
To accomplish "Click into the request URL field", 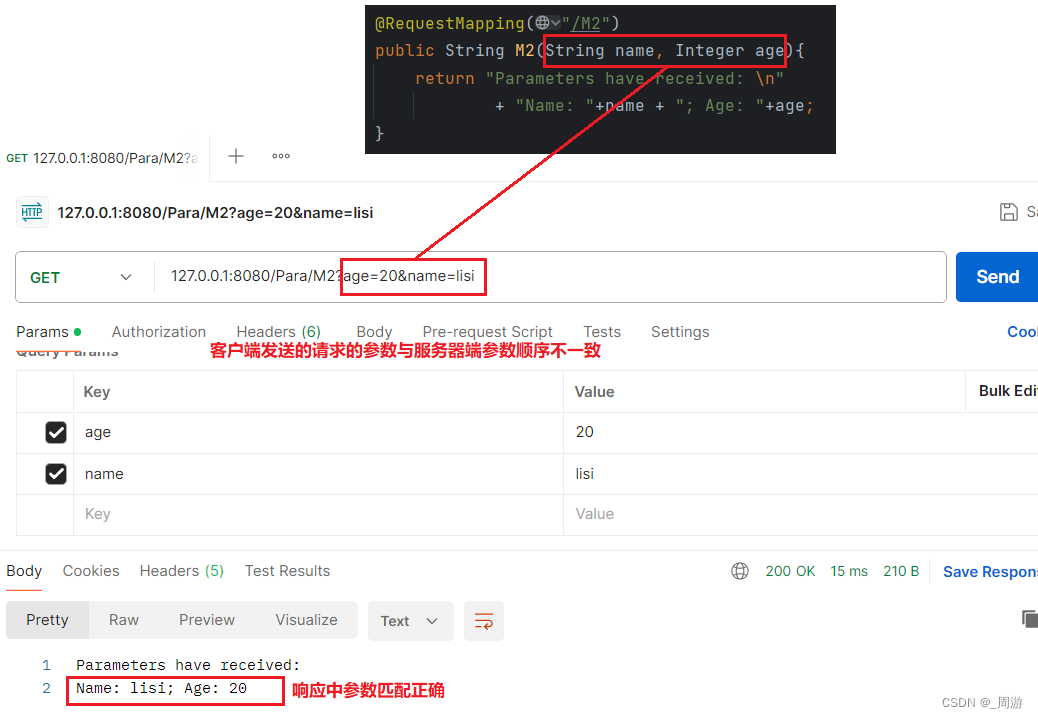I will 549,277.
